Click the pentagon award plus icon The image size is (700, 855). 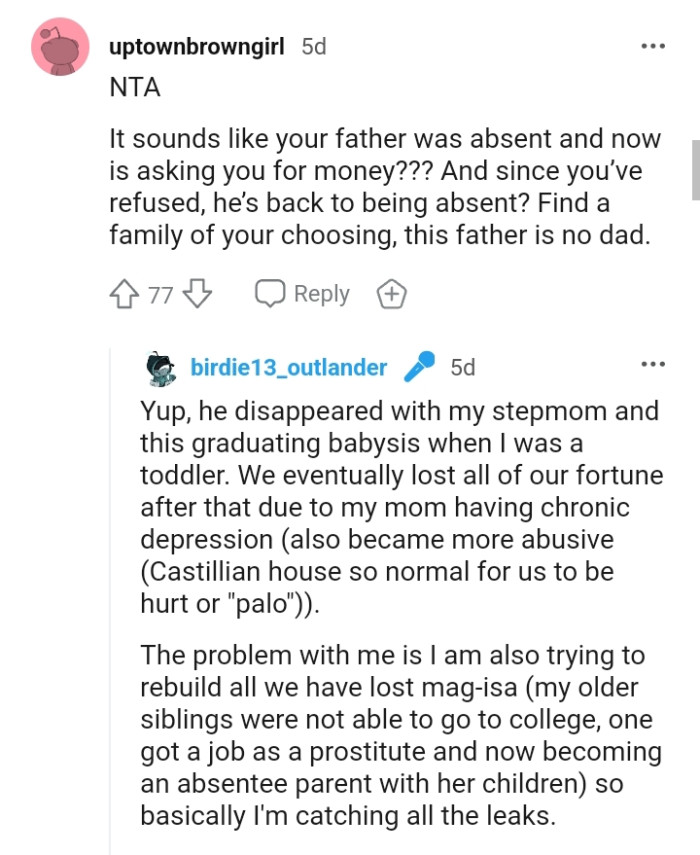pyautogui.click(x=392, y=293)
